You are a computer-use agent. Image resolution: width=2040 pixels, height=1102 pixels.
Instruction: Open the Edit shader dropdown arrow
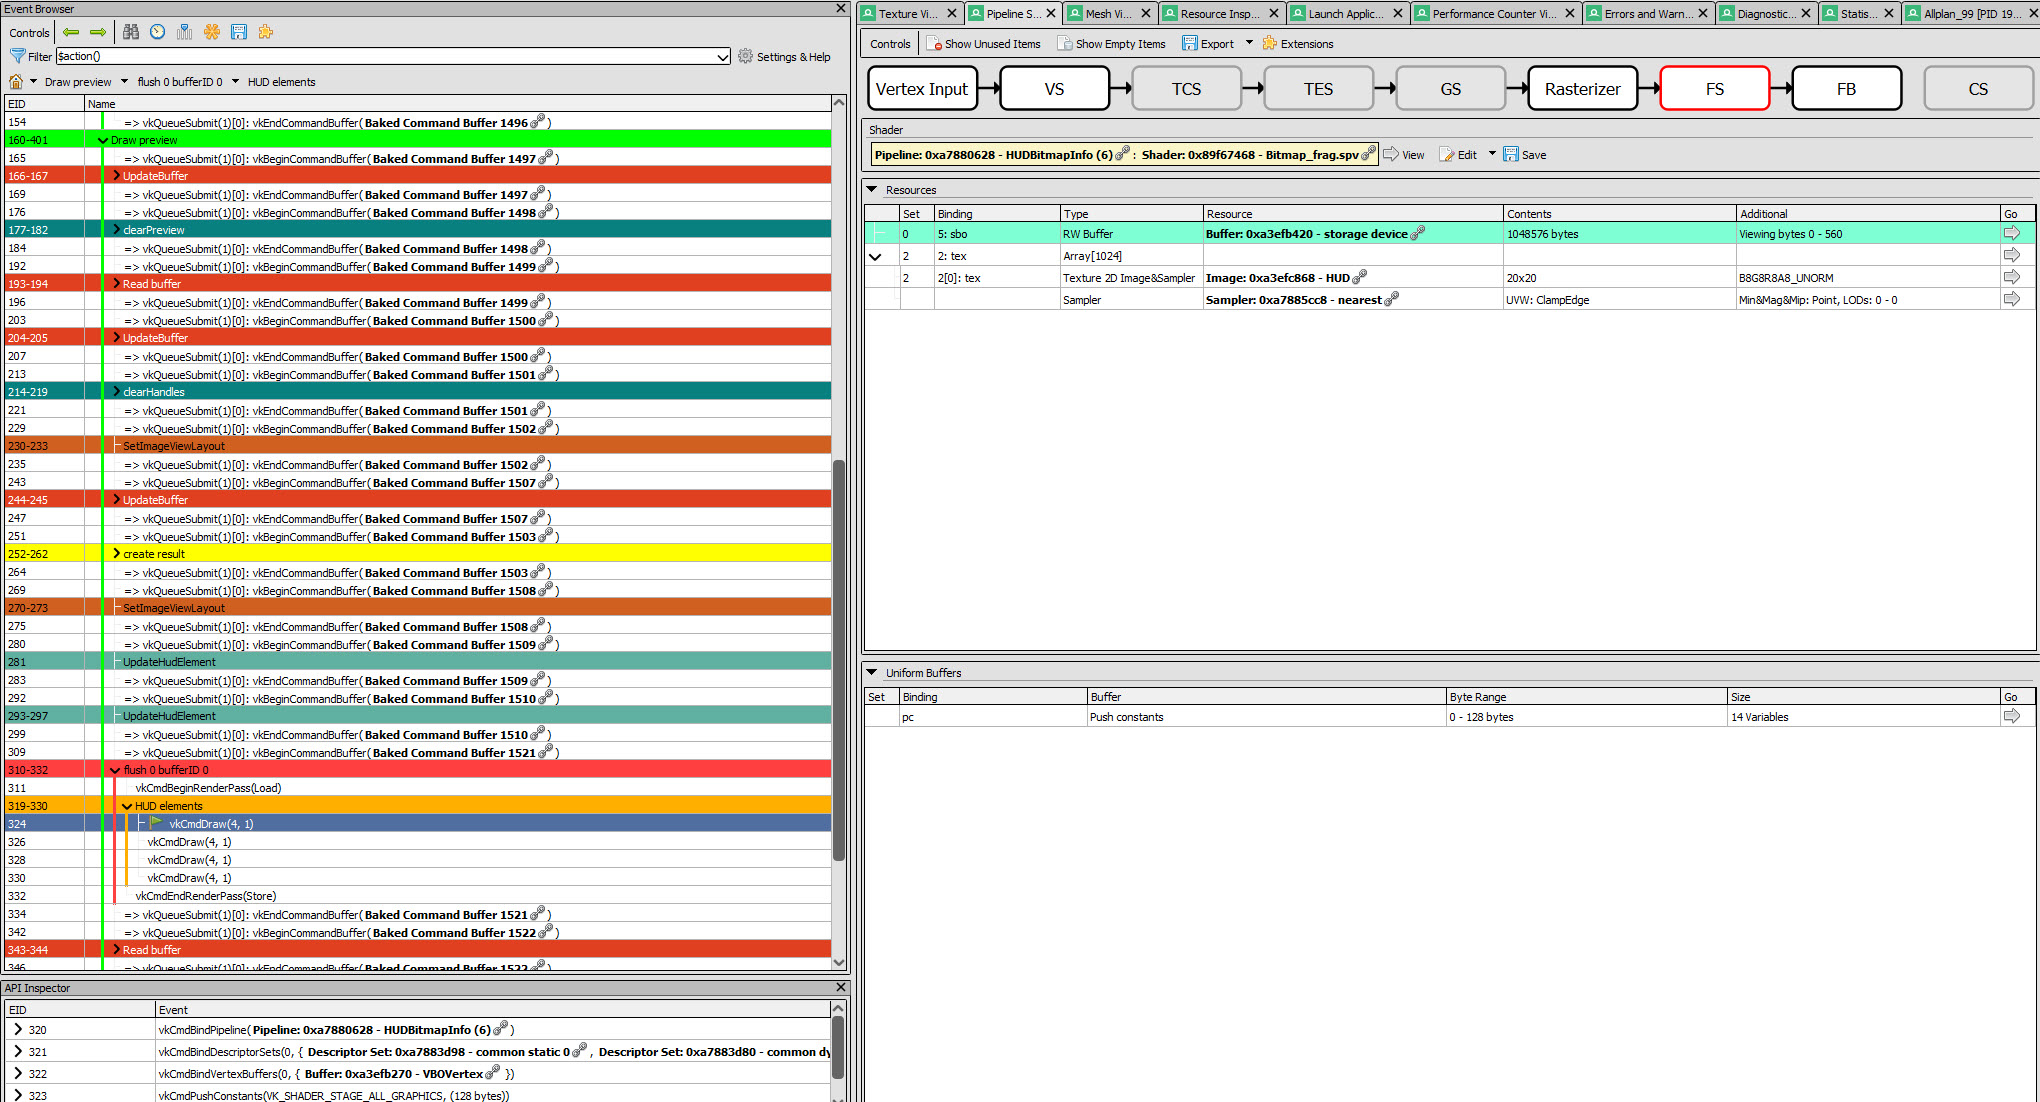[x=1491, y=154]
